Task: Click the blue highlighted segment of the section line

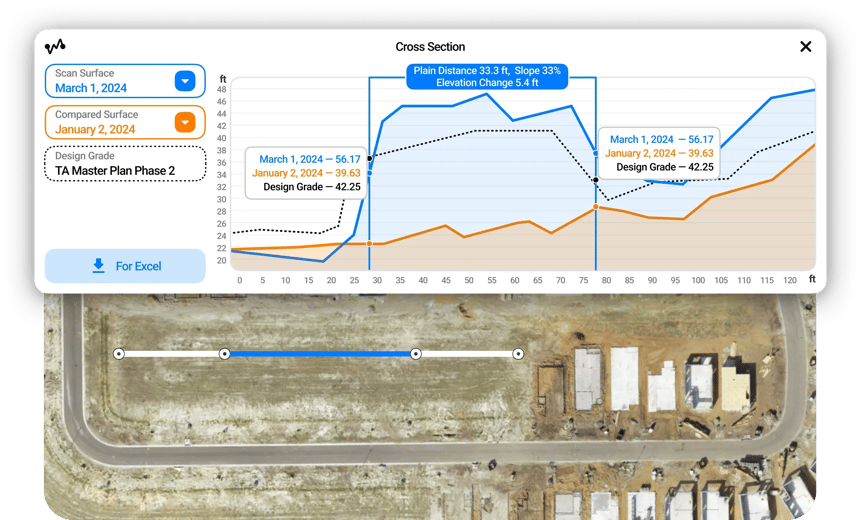Action: [x=320, y=354]
